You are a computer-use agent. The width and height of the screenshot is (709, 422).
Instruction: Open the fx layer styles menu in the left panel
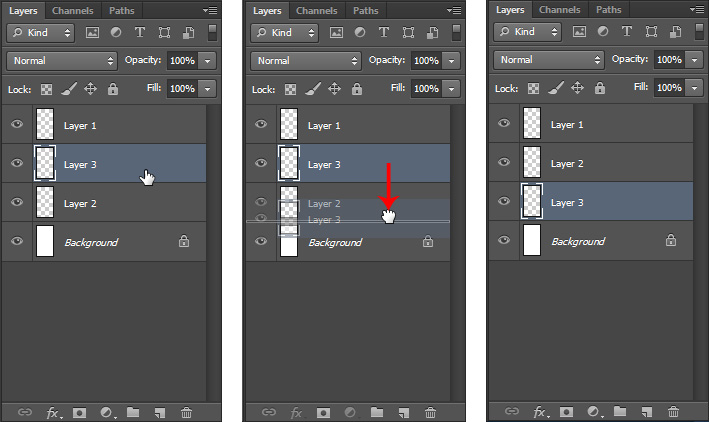[x=53, y=412]
